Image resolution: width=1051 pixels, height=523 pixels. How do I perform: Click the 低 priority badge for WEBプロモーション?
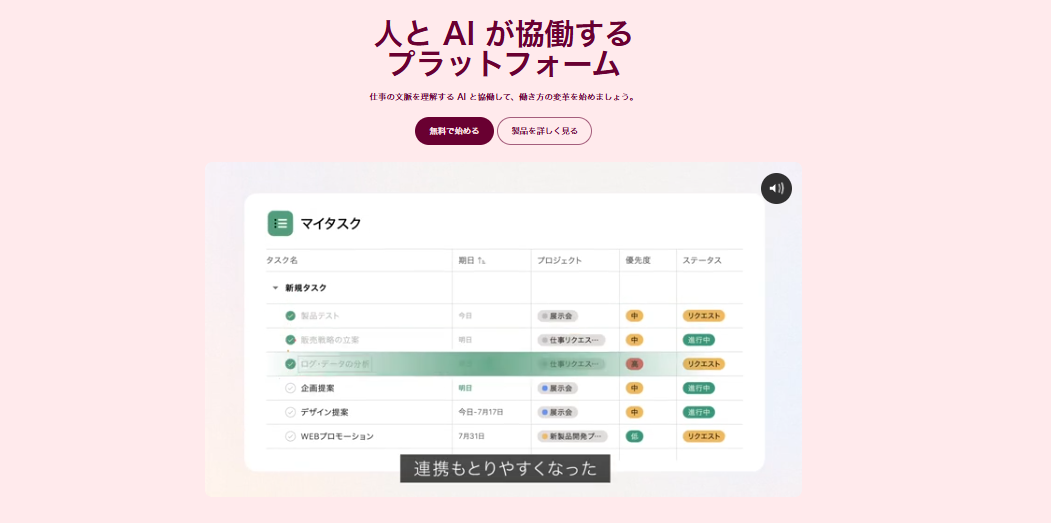tap(634, 436)
